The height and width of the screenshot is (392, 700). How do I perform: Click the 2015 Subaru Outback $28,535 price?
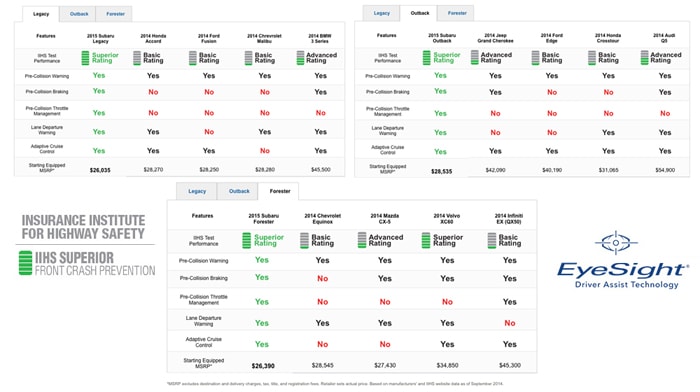click(x=442, y=171)
